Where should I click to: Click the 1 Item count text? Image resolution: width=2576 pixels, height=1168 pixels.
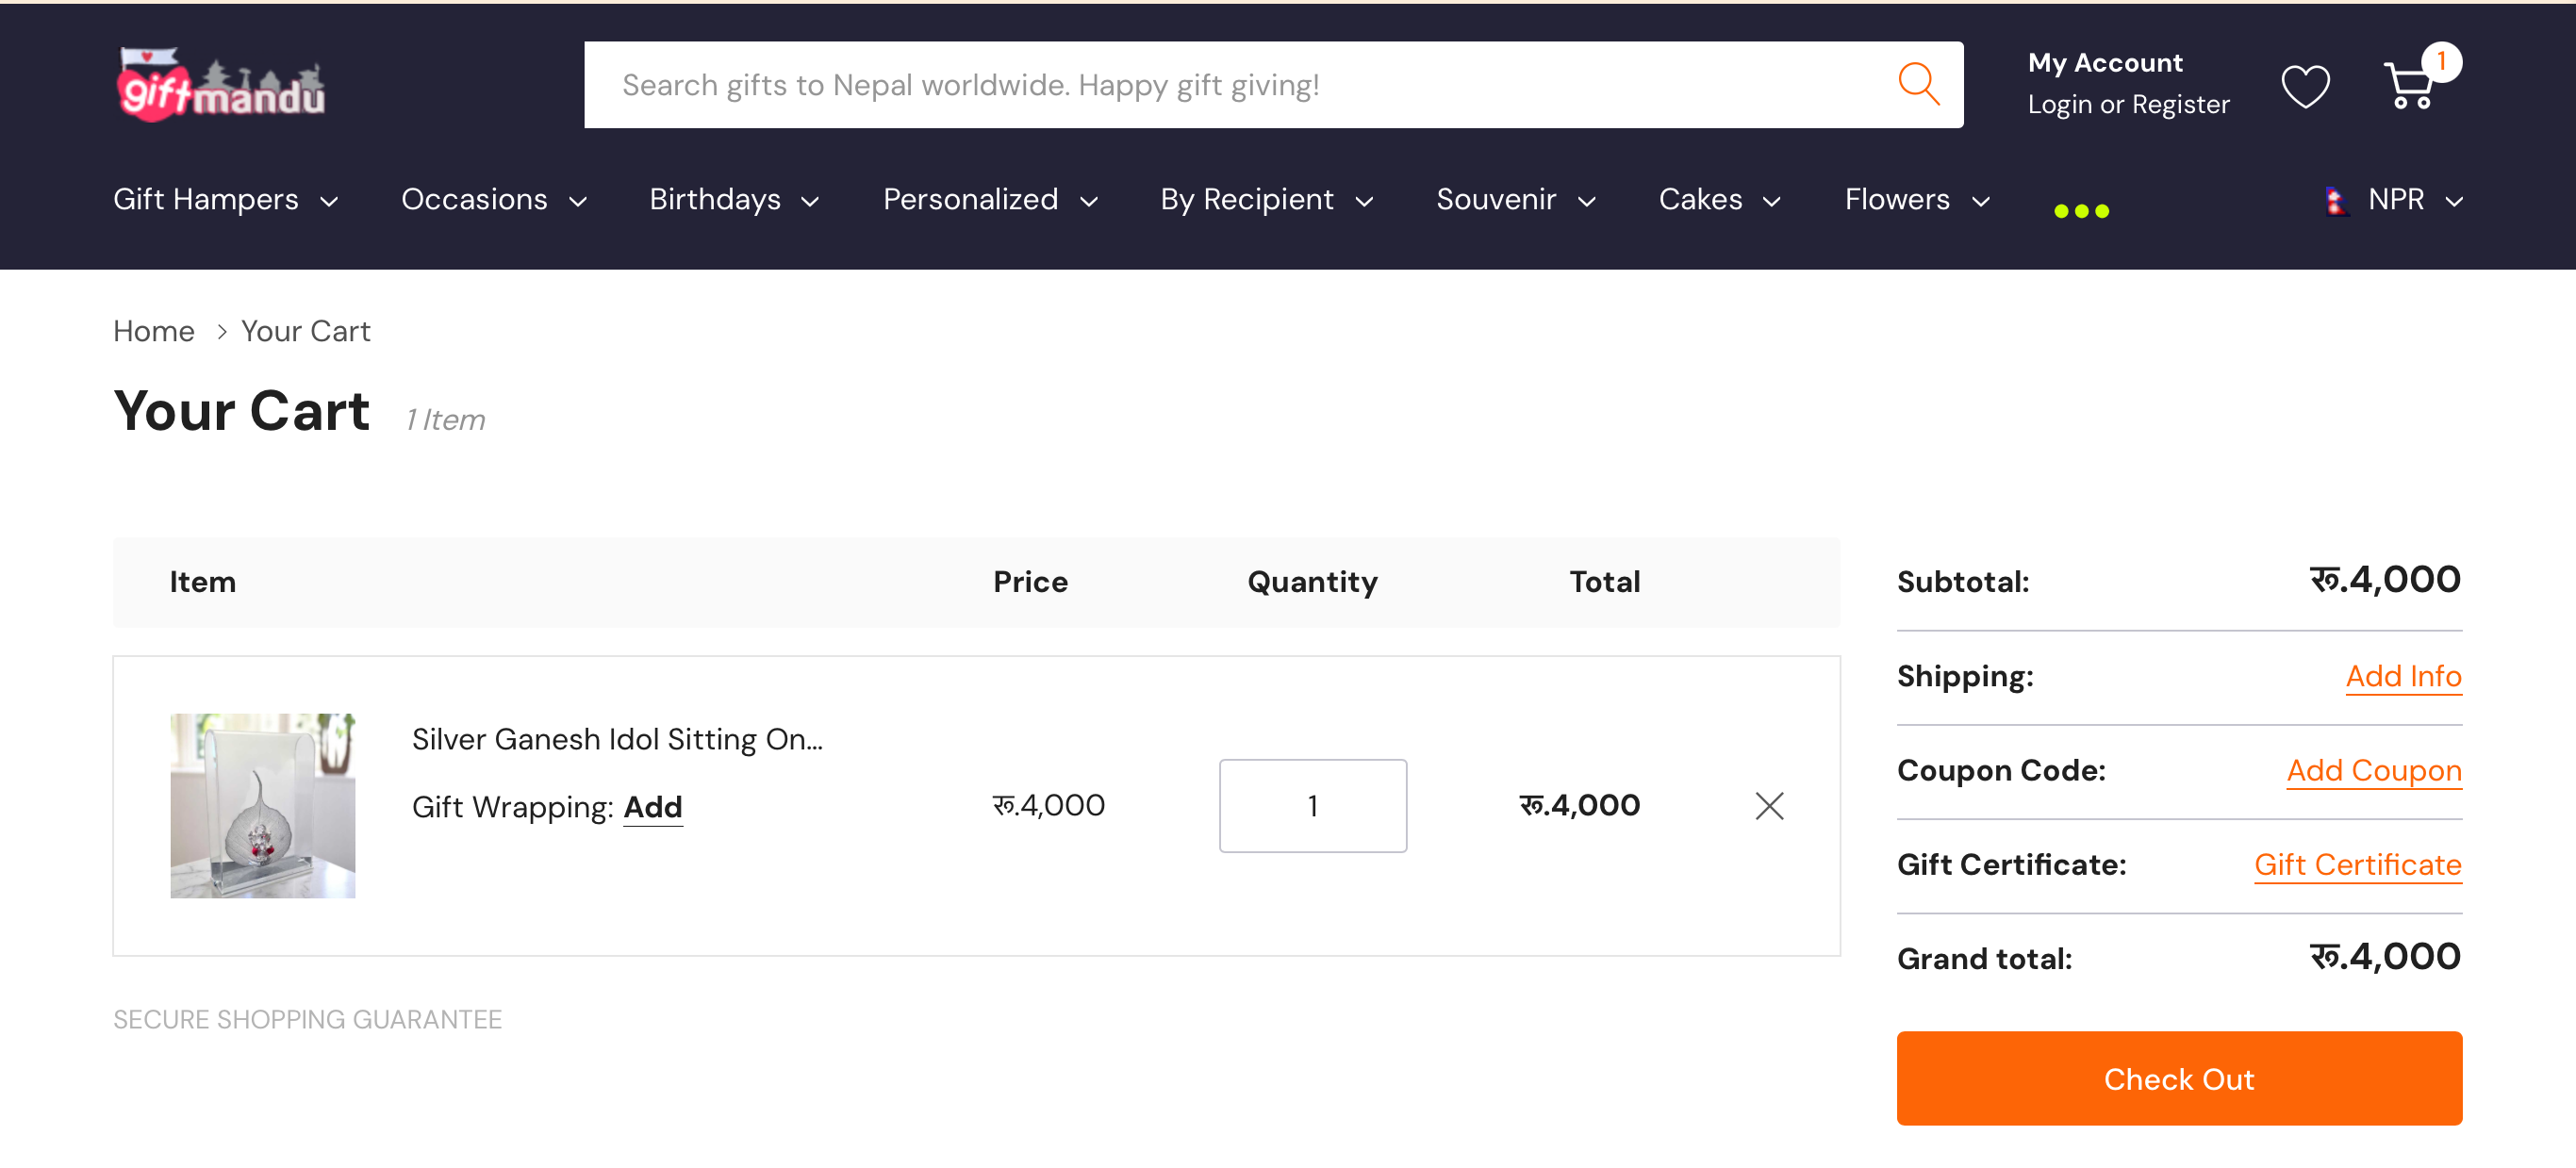(x=445, y=420)
